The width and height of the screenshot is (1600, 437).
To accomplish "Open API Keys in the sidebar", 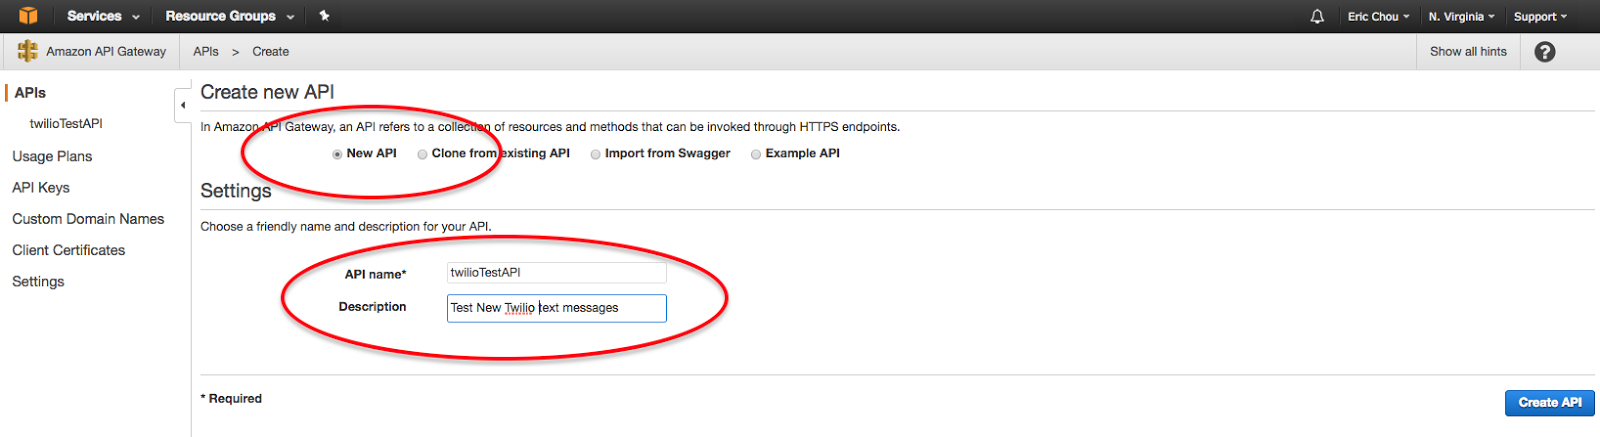I will [41, 187].
